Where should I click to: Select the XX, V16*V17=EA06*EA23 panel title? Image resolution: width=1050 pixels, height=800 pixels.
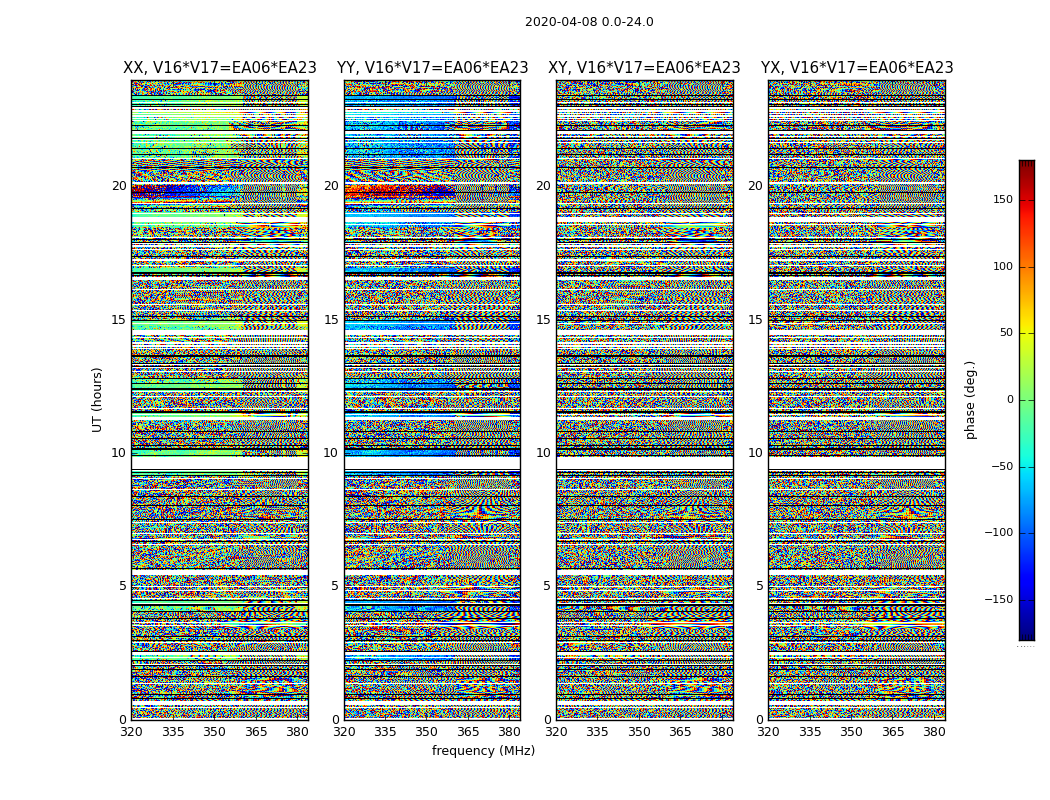pos(220,68)
